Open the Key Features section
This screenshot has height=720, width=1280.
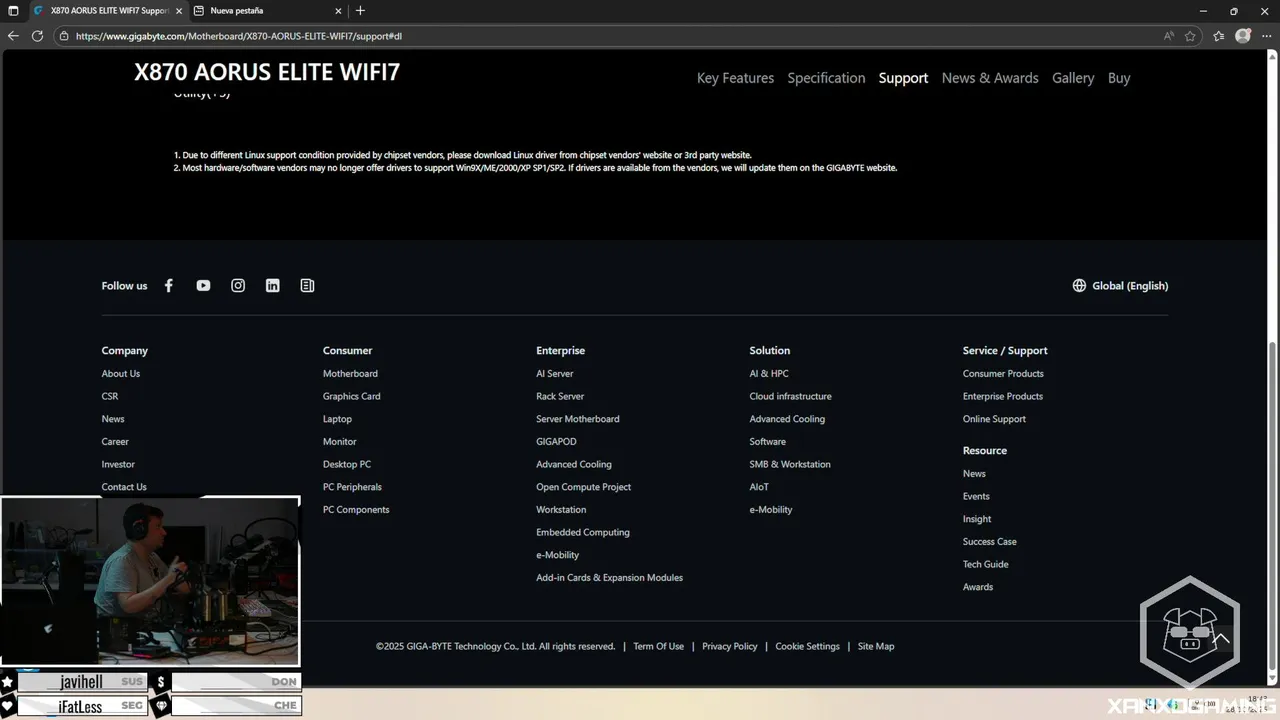pos(735,78)
